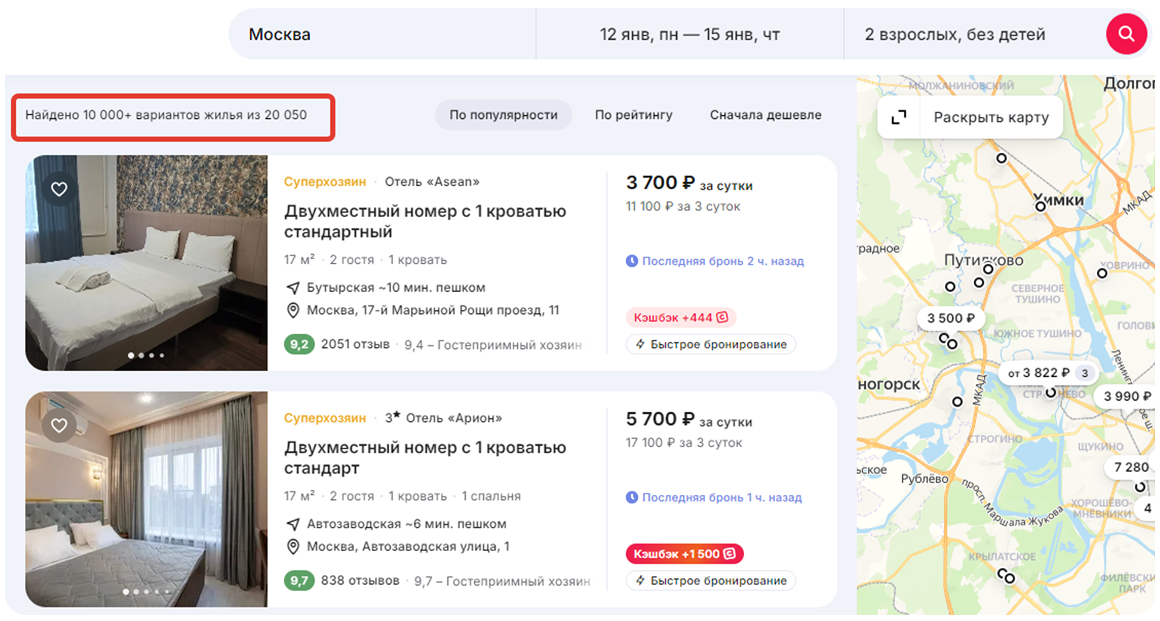Click the 9,2 green rating badge
The height and width of the screenshot is (621, 1160).
tap(298, 344)
